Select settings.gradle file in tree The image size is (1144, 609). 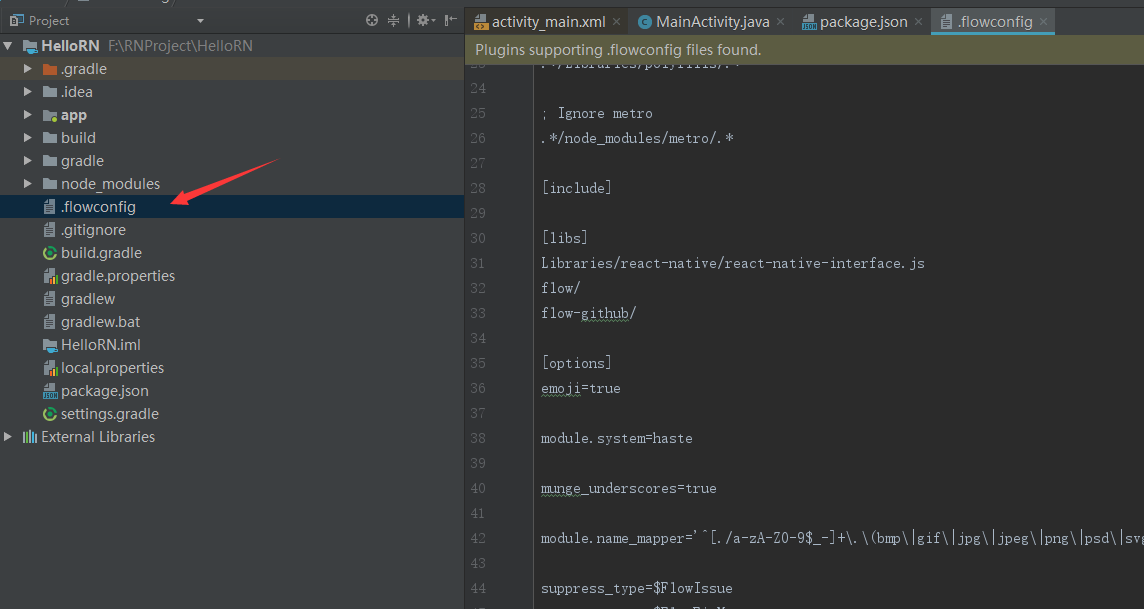[x=109, y=414]
